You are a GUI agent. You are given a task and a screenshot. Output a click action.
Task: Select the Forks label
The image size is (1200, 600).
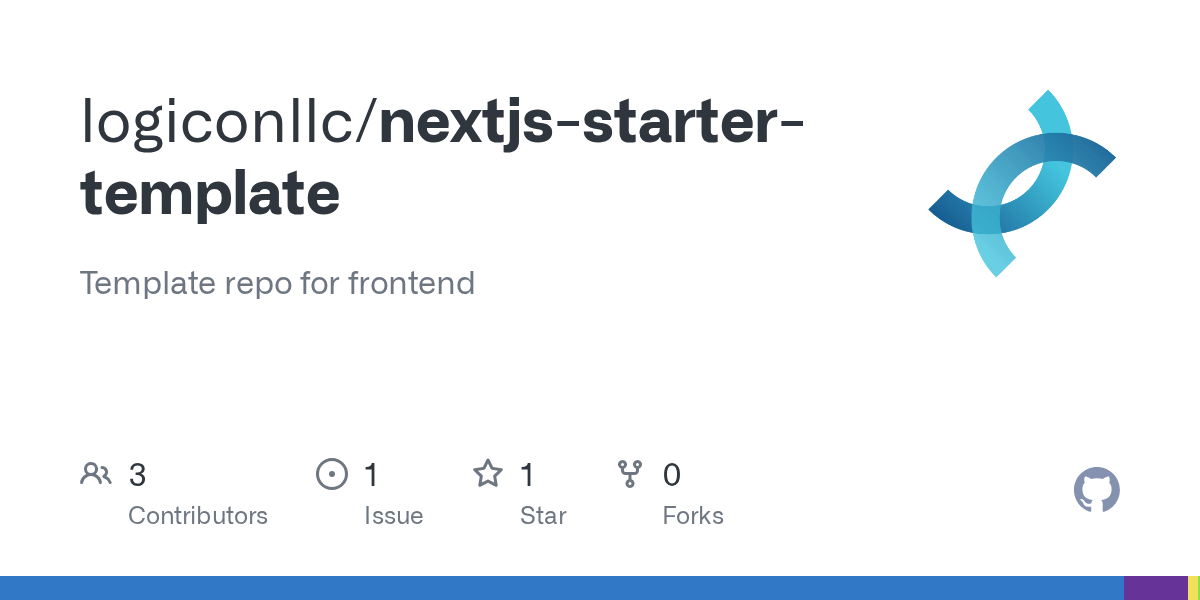click(x=693, y=516)
